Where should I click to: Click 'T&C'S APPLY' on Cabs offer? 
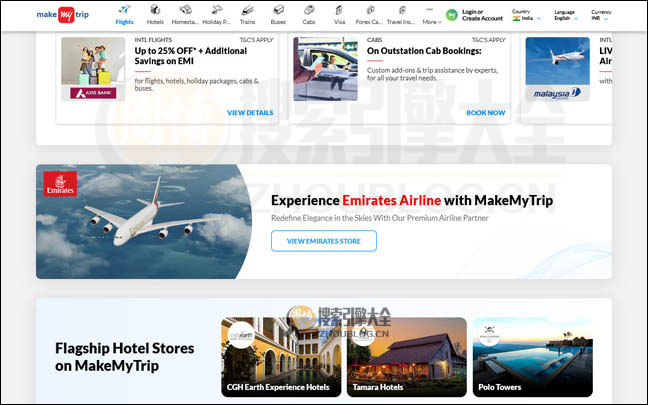click(488, 40)
